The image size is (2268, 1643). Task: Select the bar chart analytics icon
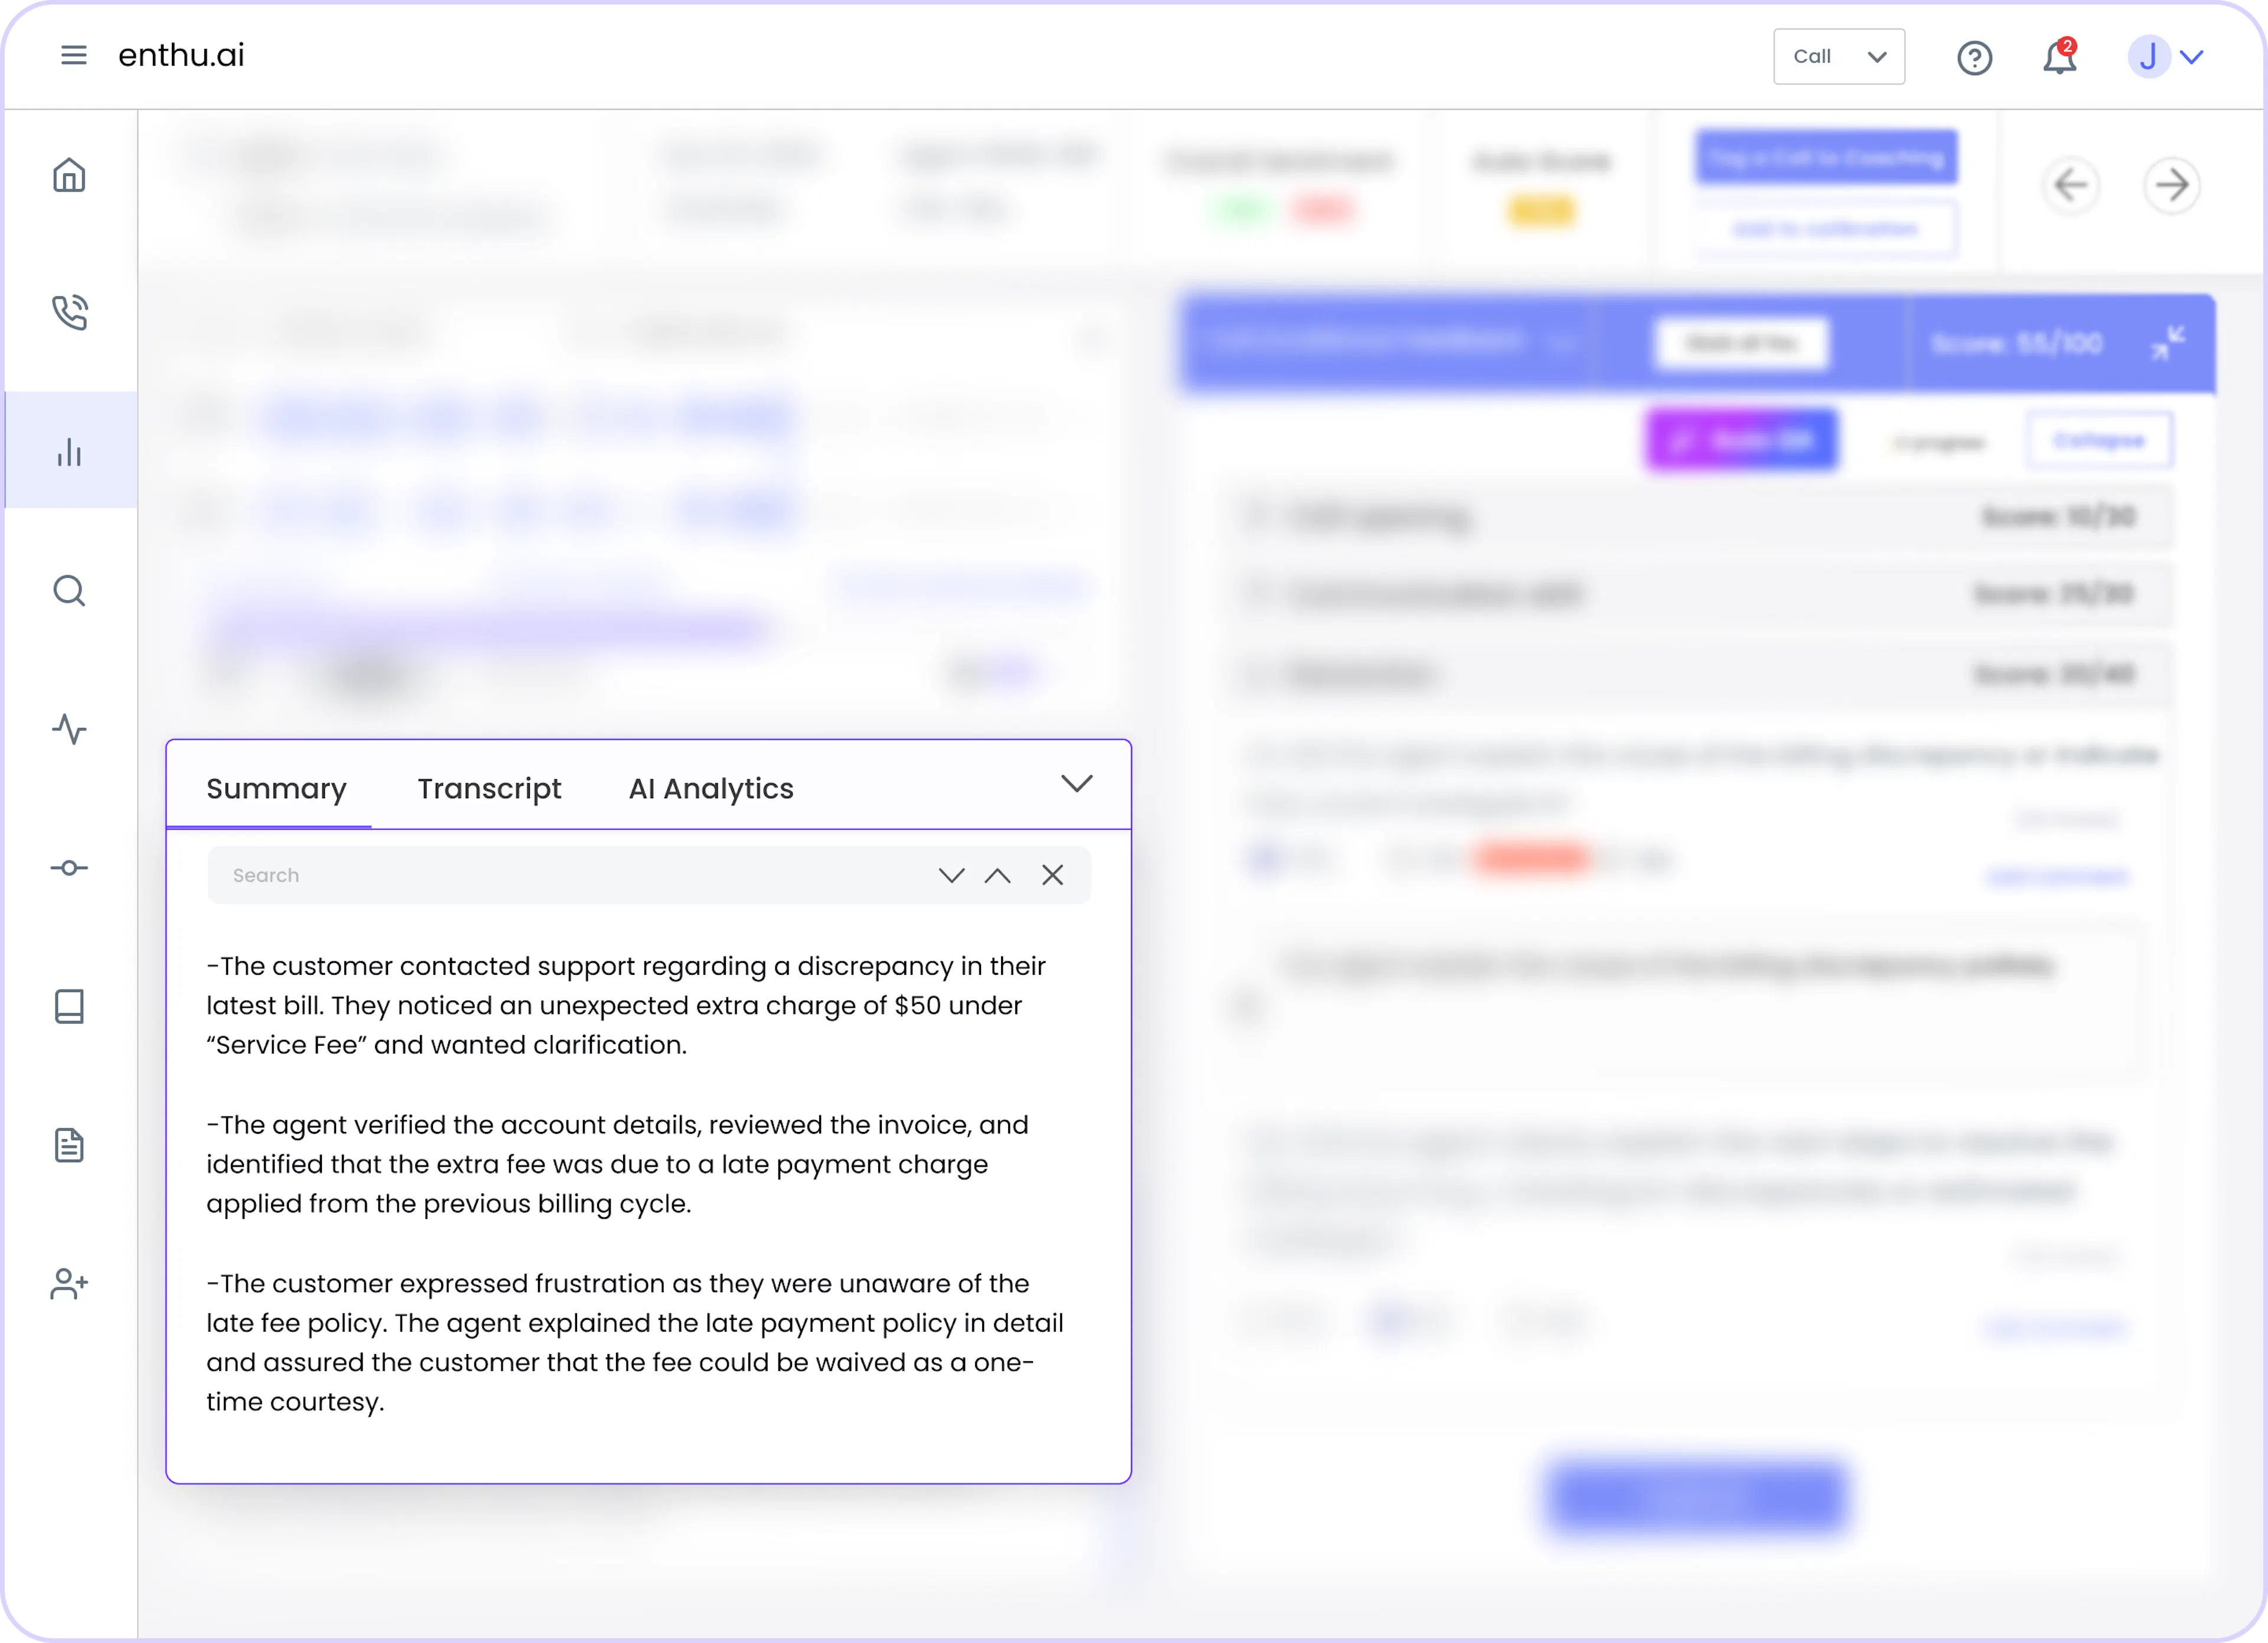pos(69,452)
